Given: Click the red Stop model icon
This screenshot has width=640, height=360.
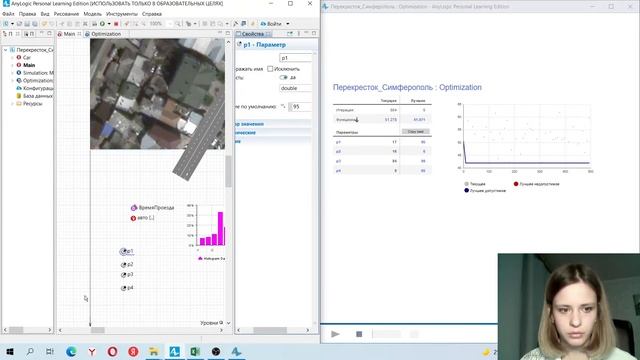Looking at the screenshot, I should click(116, 24).
